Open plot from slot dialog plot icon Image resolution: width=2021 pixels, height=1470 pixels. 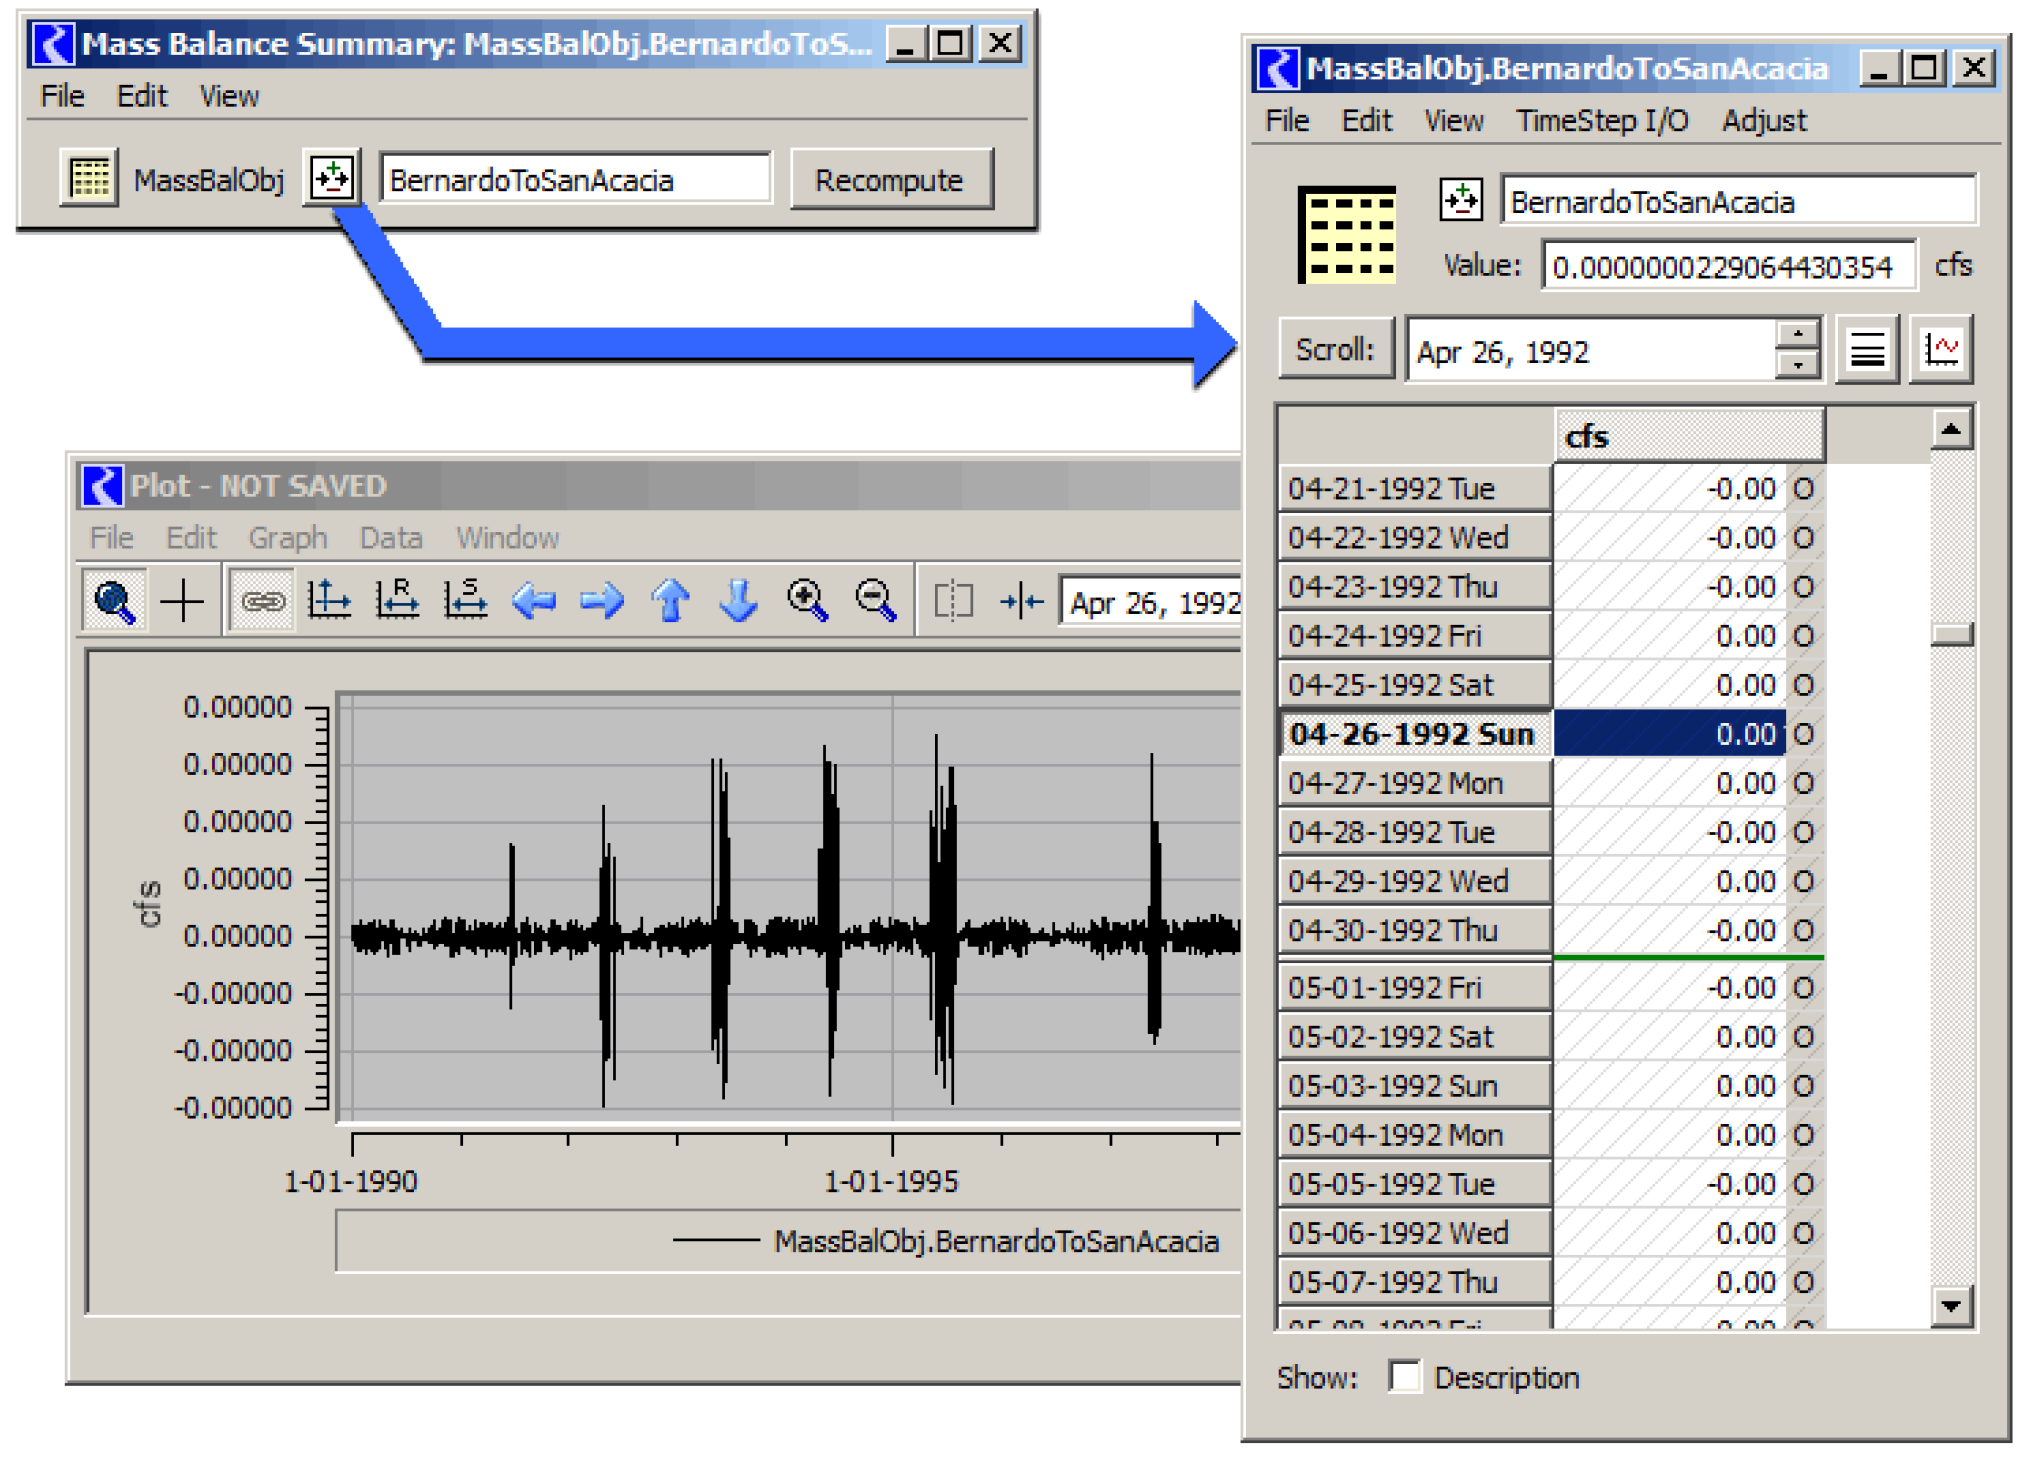coord(1940,350)
